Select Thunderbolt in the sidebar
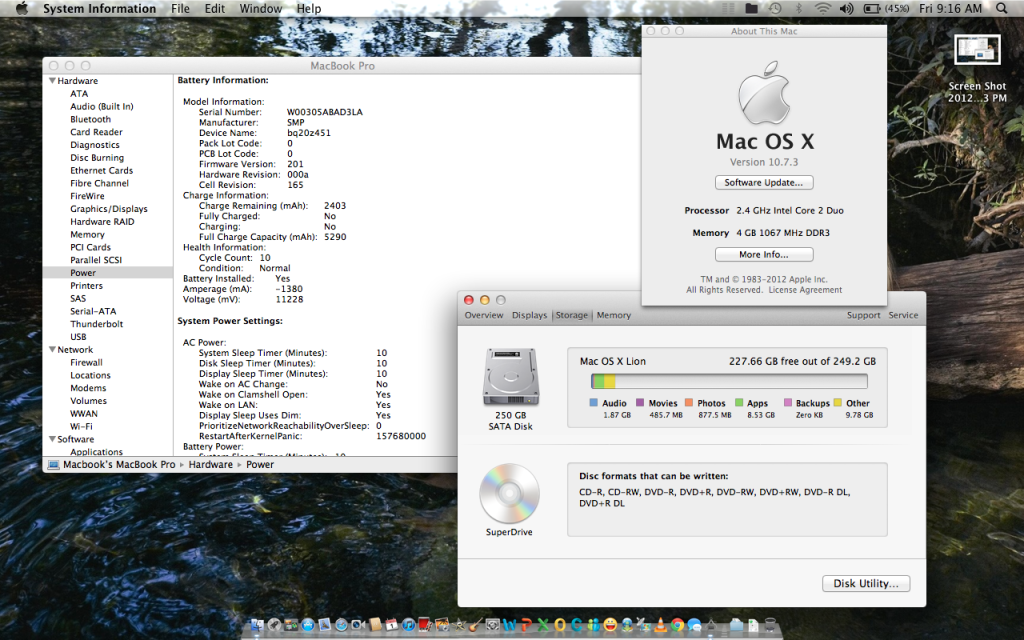The width and height of the screenshot is (1024, 640). [97, 323]
